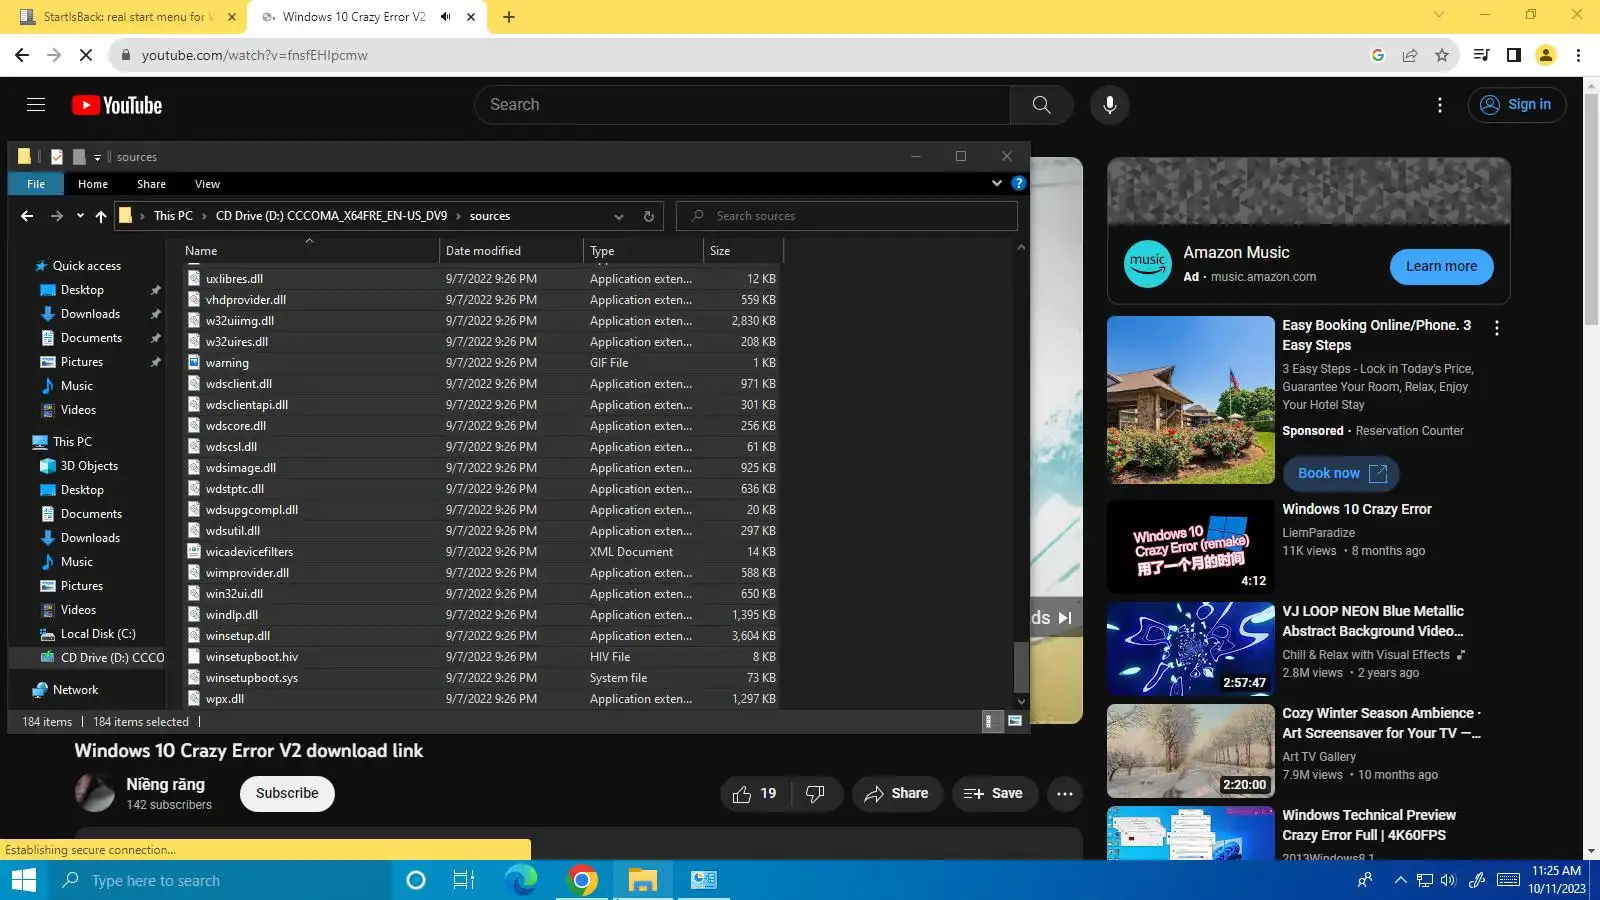Image resolution: width=1600 pixels, height=900 pixels.
Task: Go up one folder in Explorer
Action: (x=101, y=216)
